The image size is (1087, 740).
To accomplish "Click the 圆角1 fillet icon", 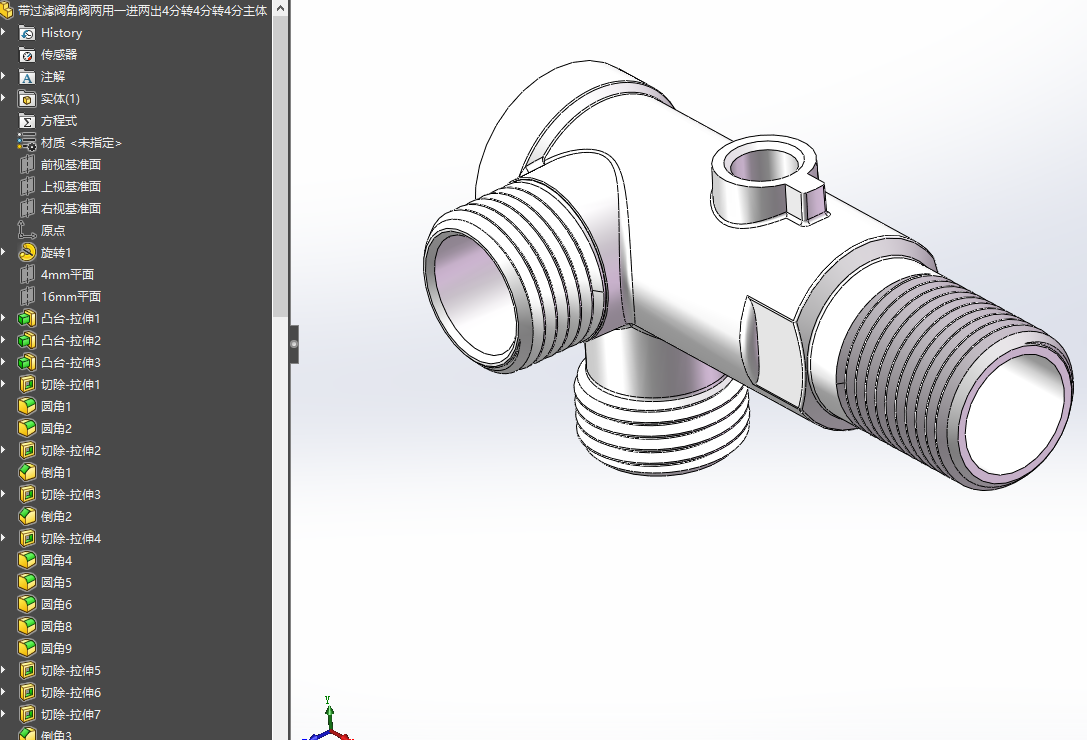I will pos(26,406).
